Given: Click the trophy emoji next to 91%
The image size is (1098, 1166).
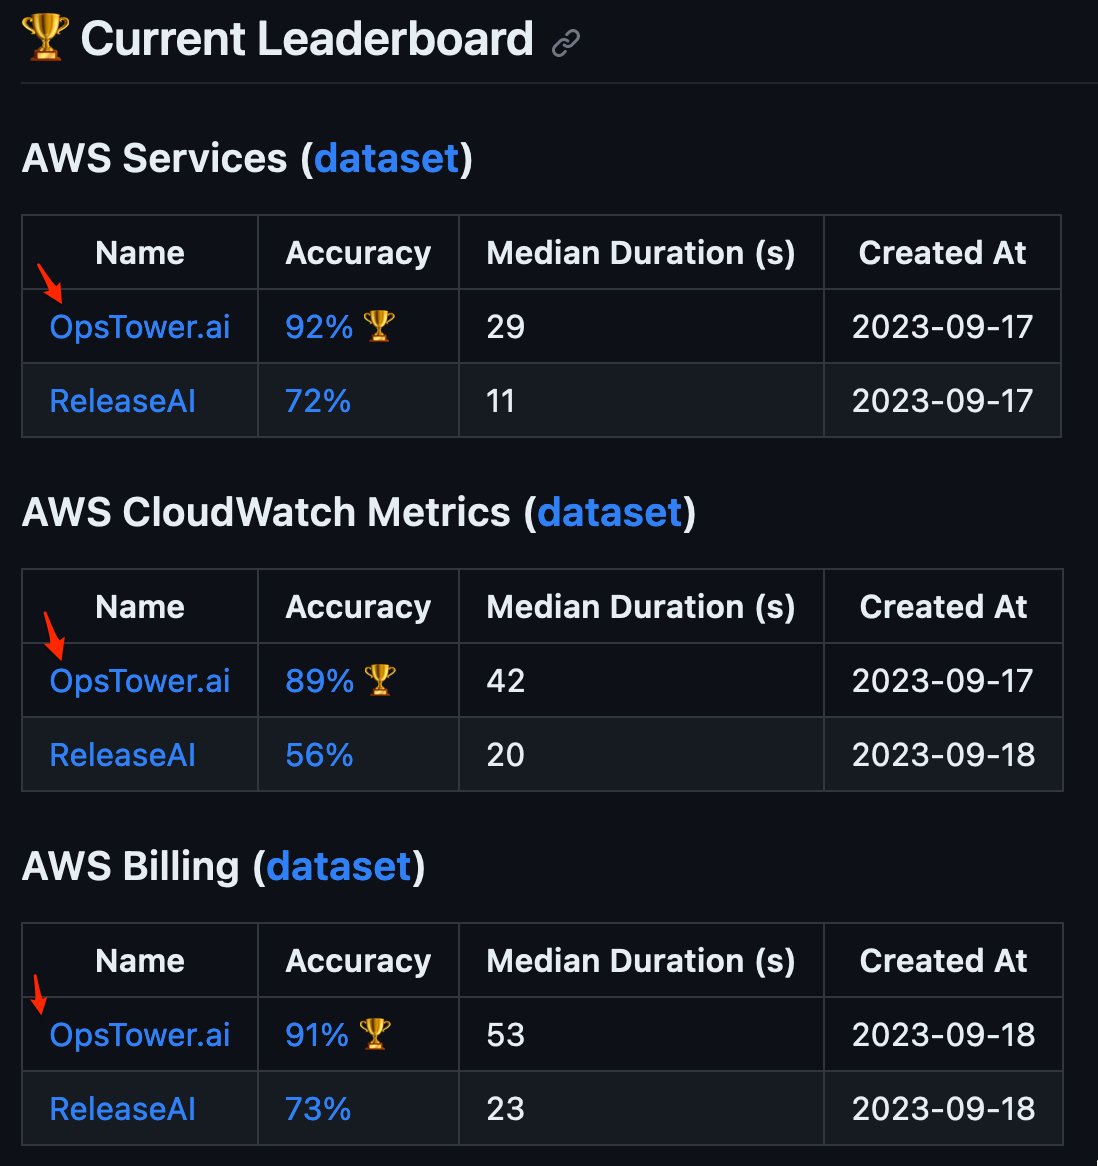Looking at the screenshot, I should click(x=375, y=1034).
